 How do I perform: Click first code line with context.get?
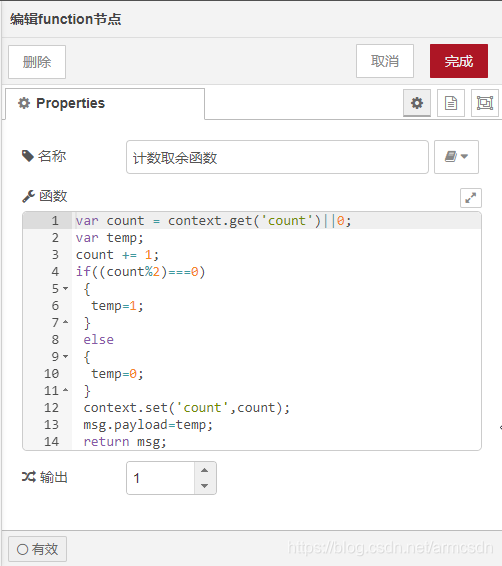(x=213, y=221)
